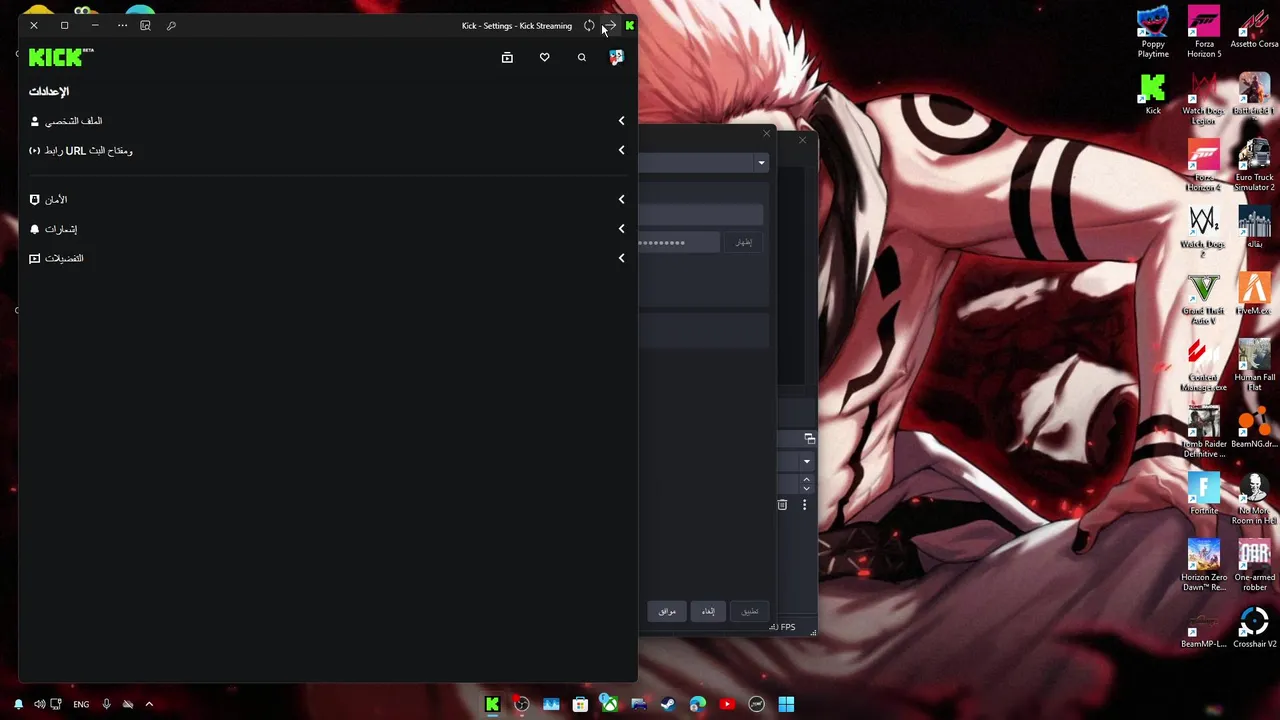Viewport: 1280px width, 720px height.
Task: Click the trash delete icon in OBS window
Action: click(x=782, y=505)
